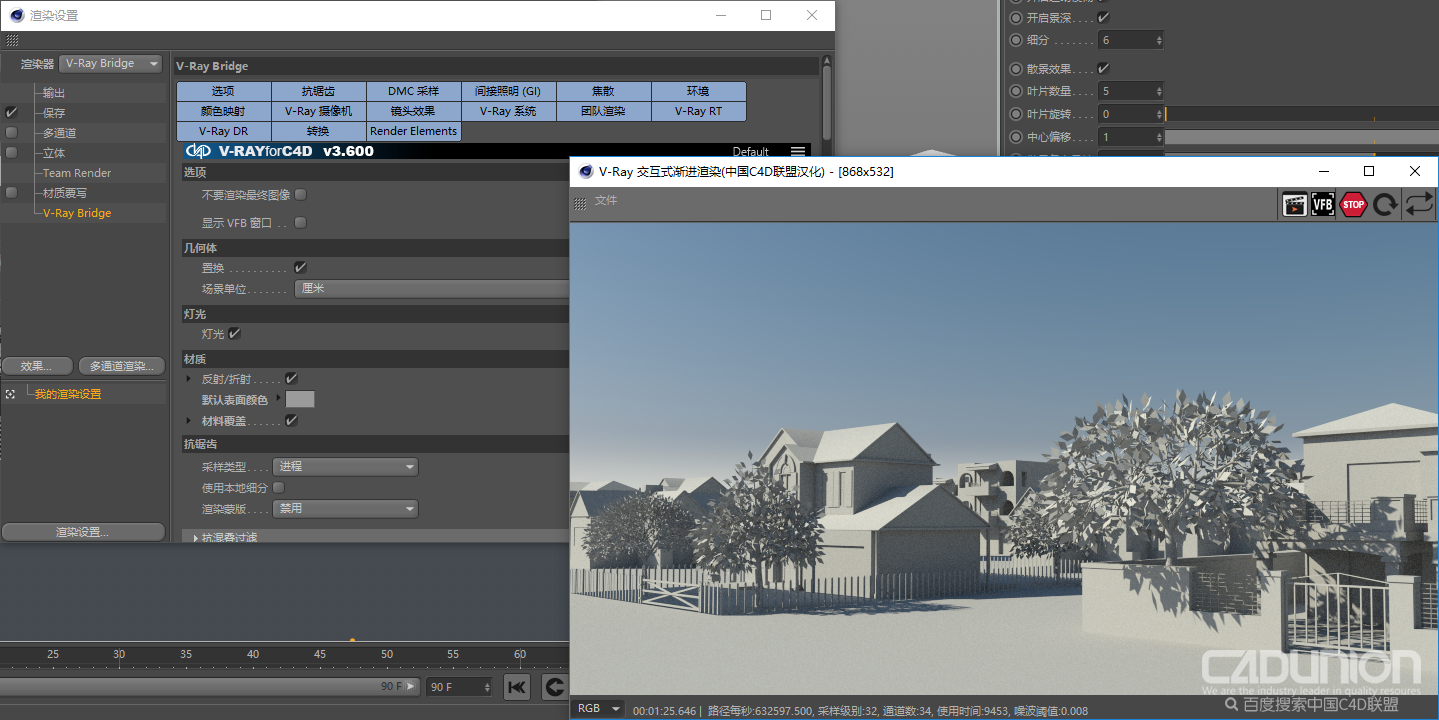Toggle the 保存 checkbox in render settings list
This screenshot has height=720, width=1439.
[11, 113]
